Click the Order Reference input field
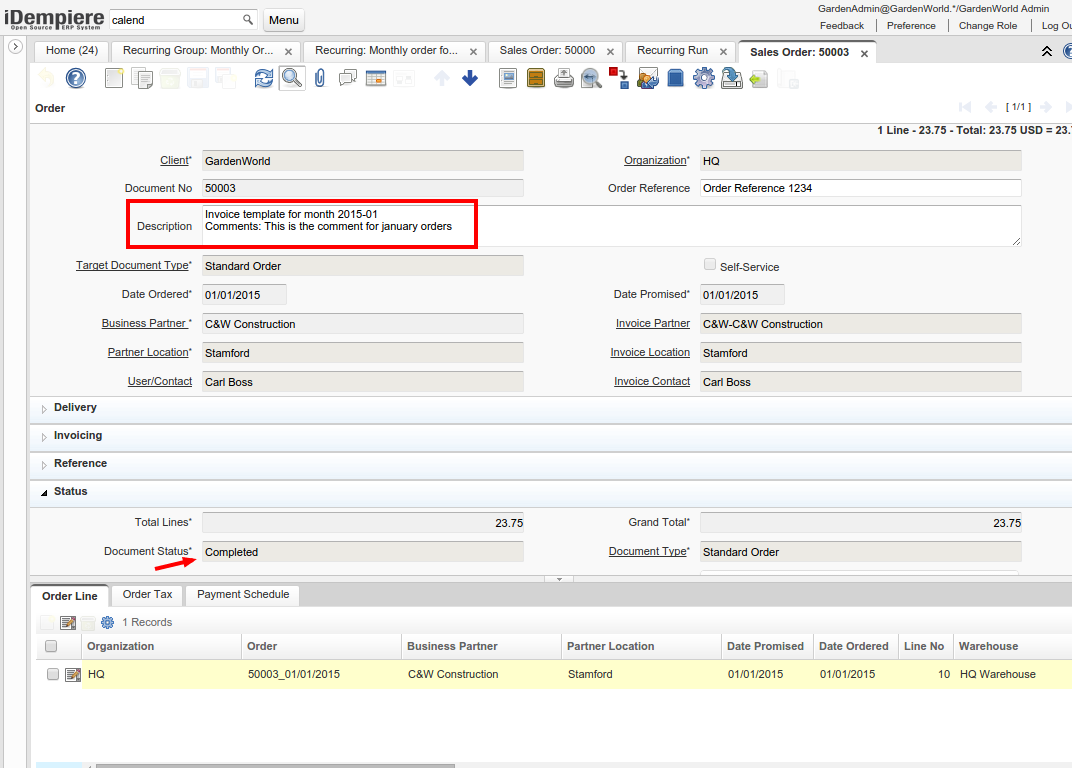Image resolution: width=1072 pixels, height=768 pixels. 860,188
